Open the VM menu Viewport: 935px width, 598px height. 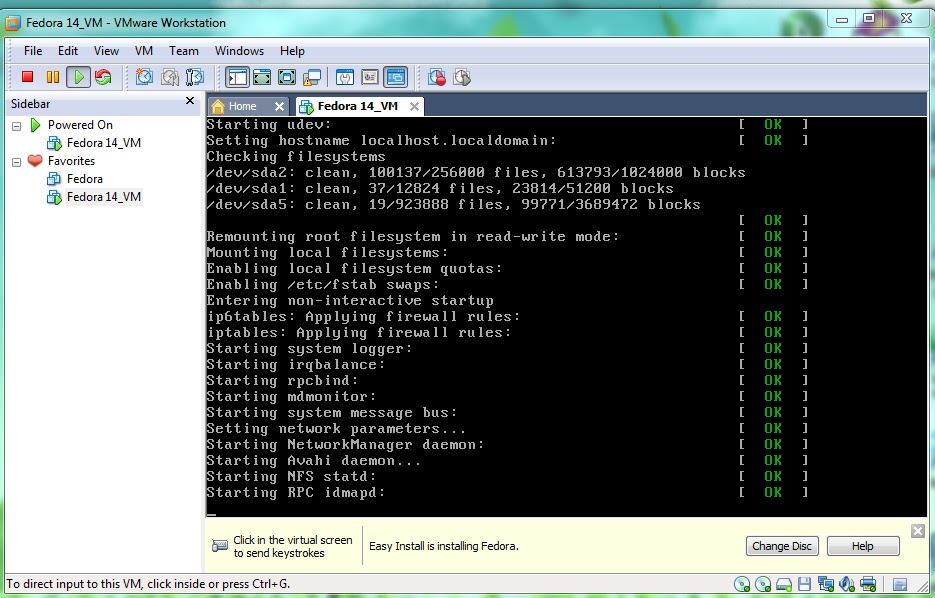(x=144, y=51)
